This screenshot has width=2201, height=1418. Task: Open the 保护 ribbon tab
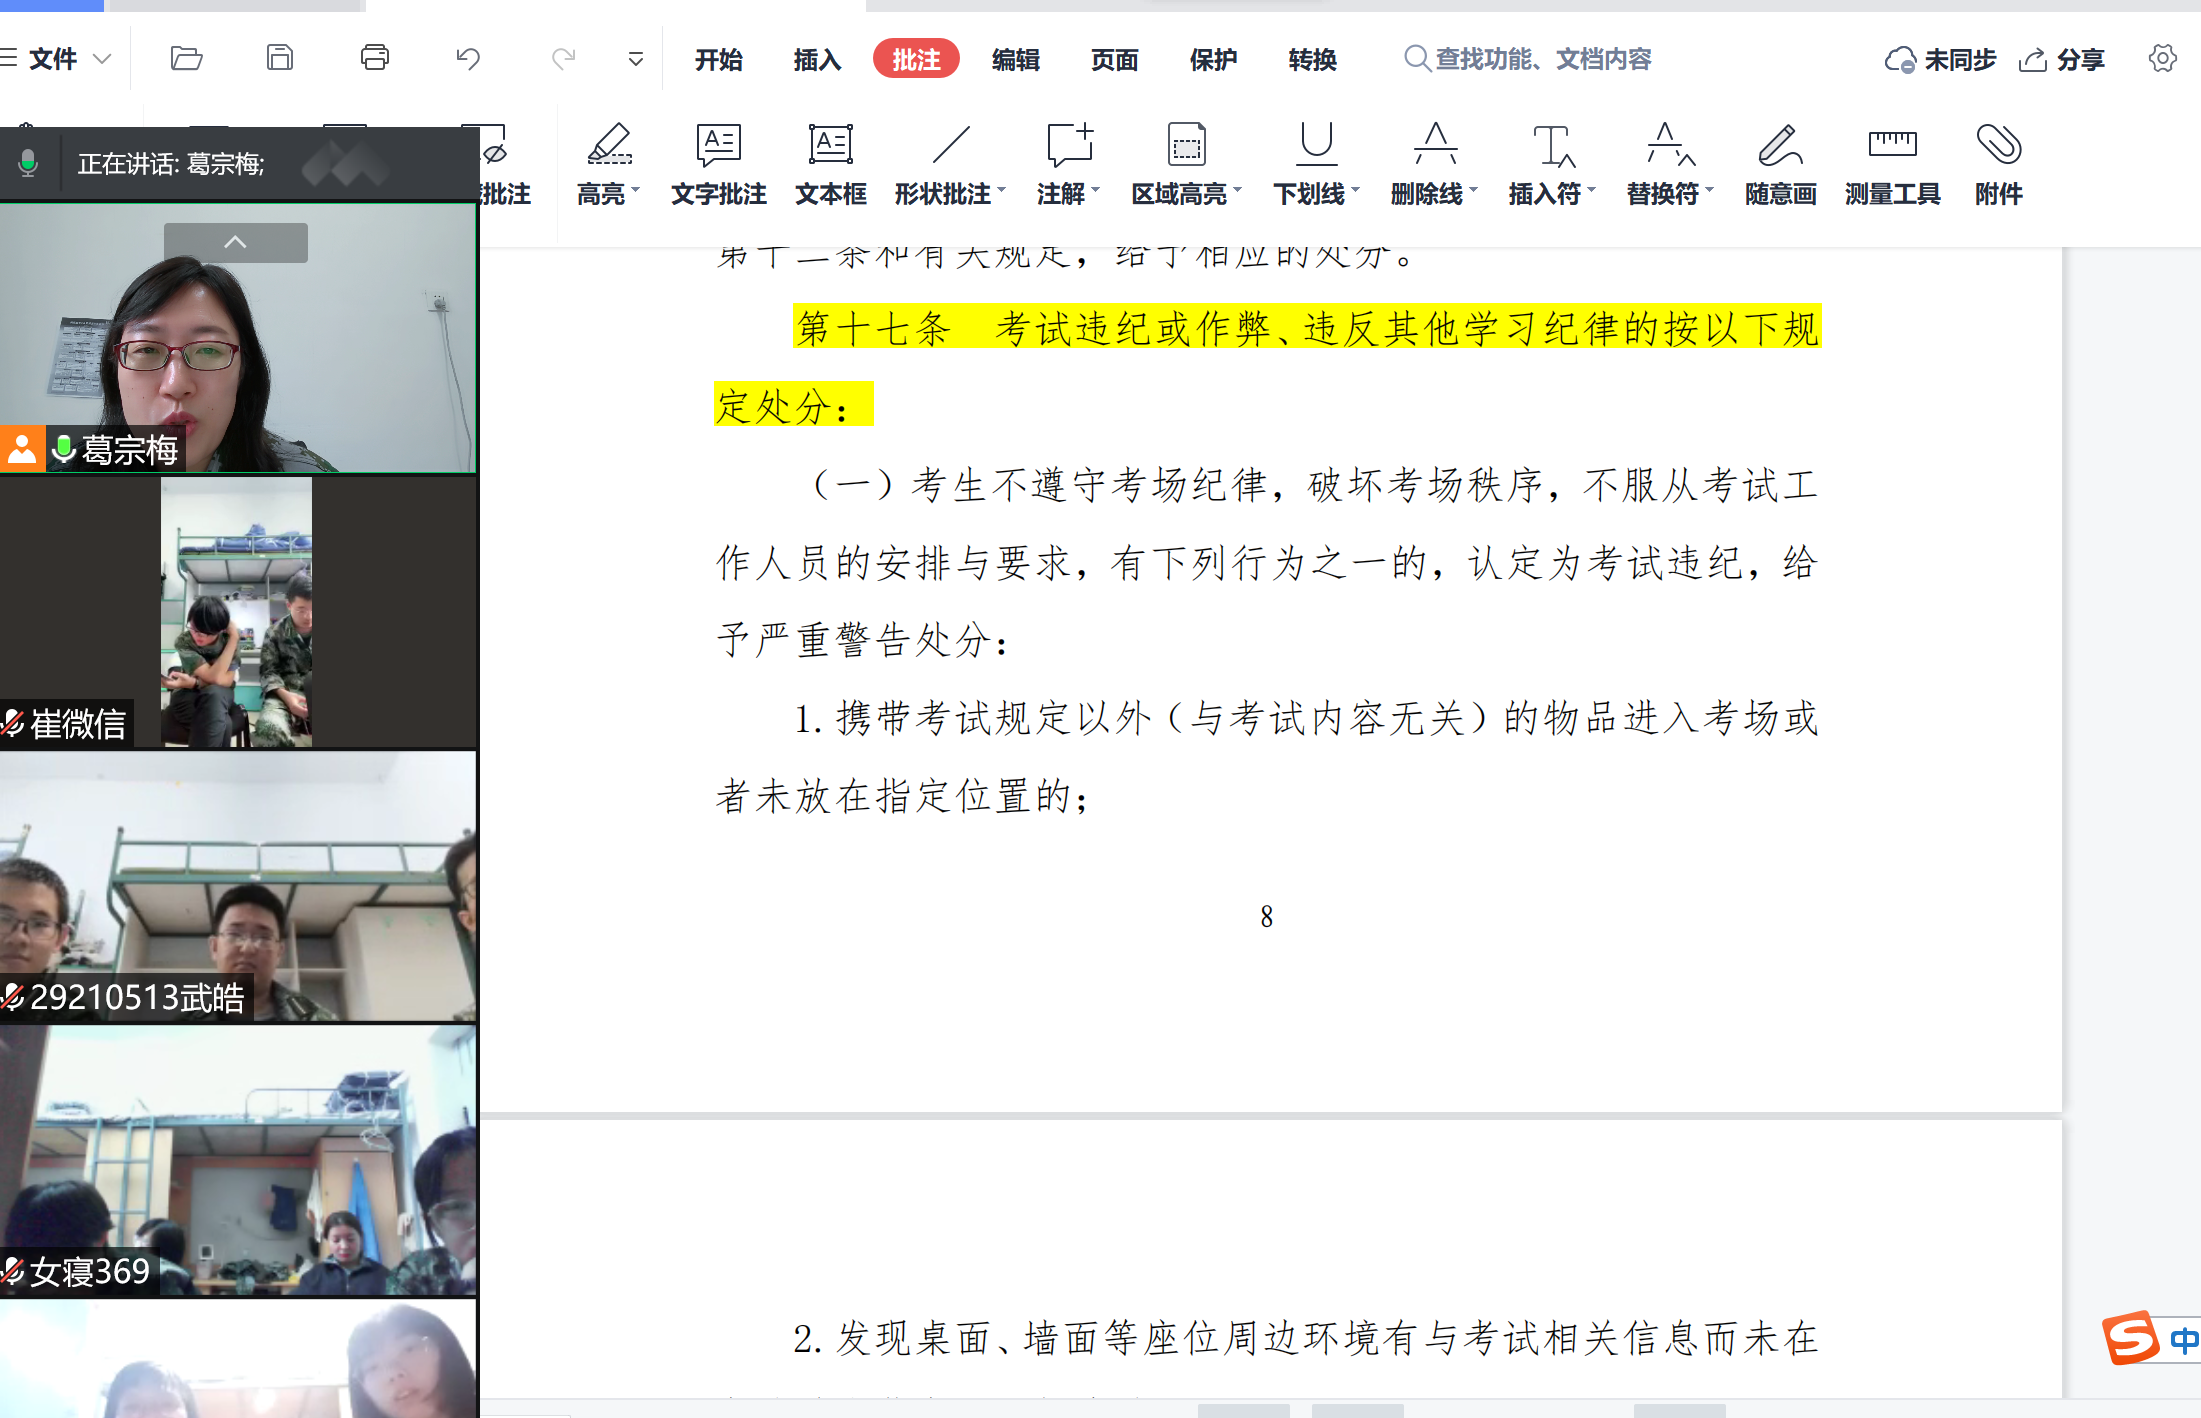pyautogui.click(x=1213, y=60)
